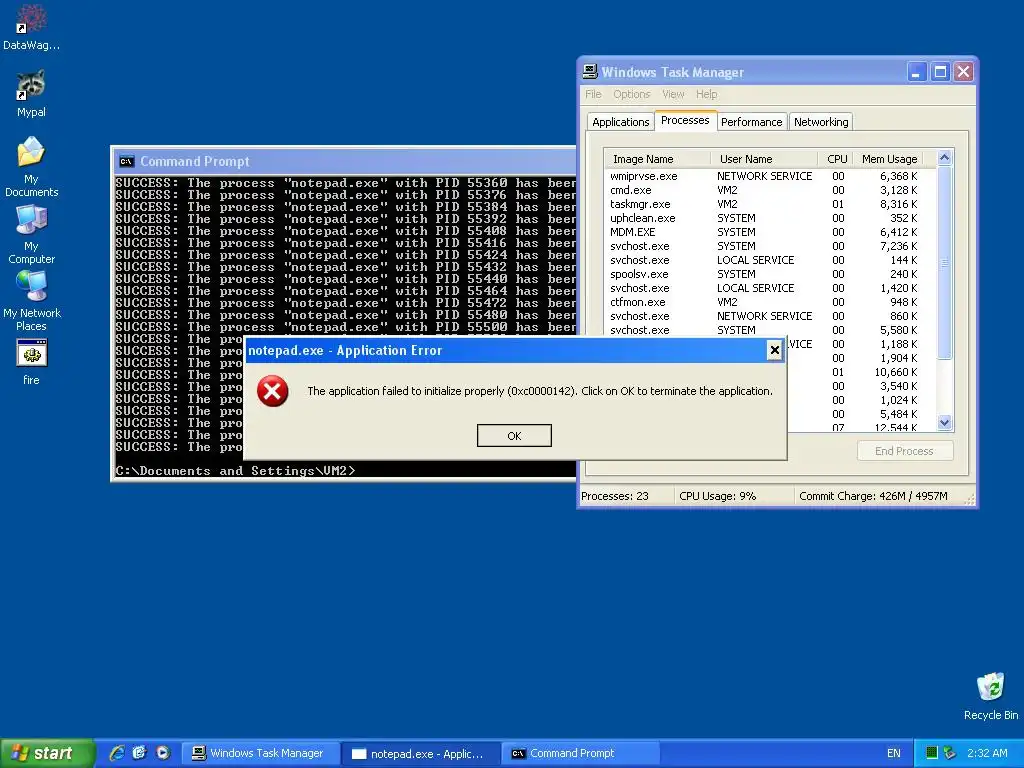Click the Show Desktop quick launch icon
The image size is (1024, 768).
tap(140, 753)
